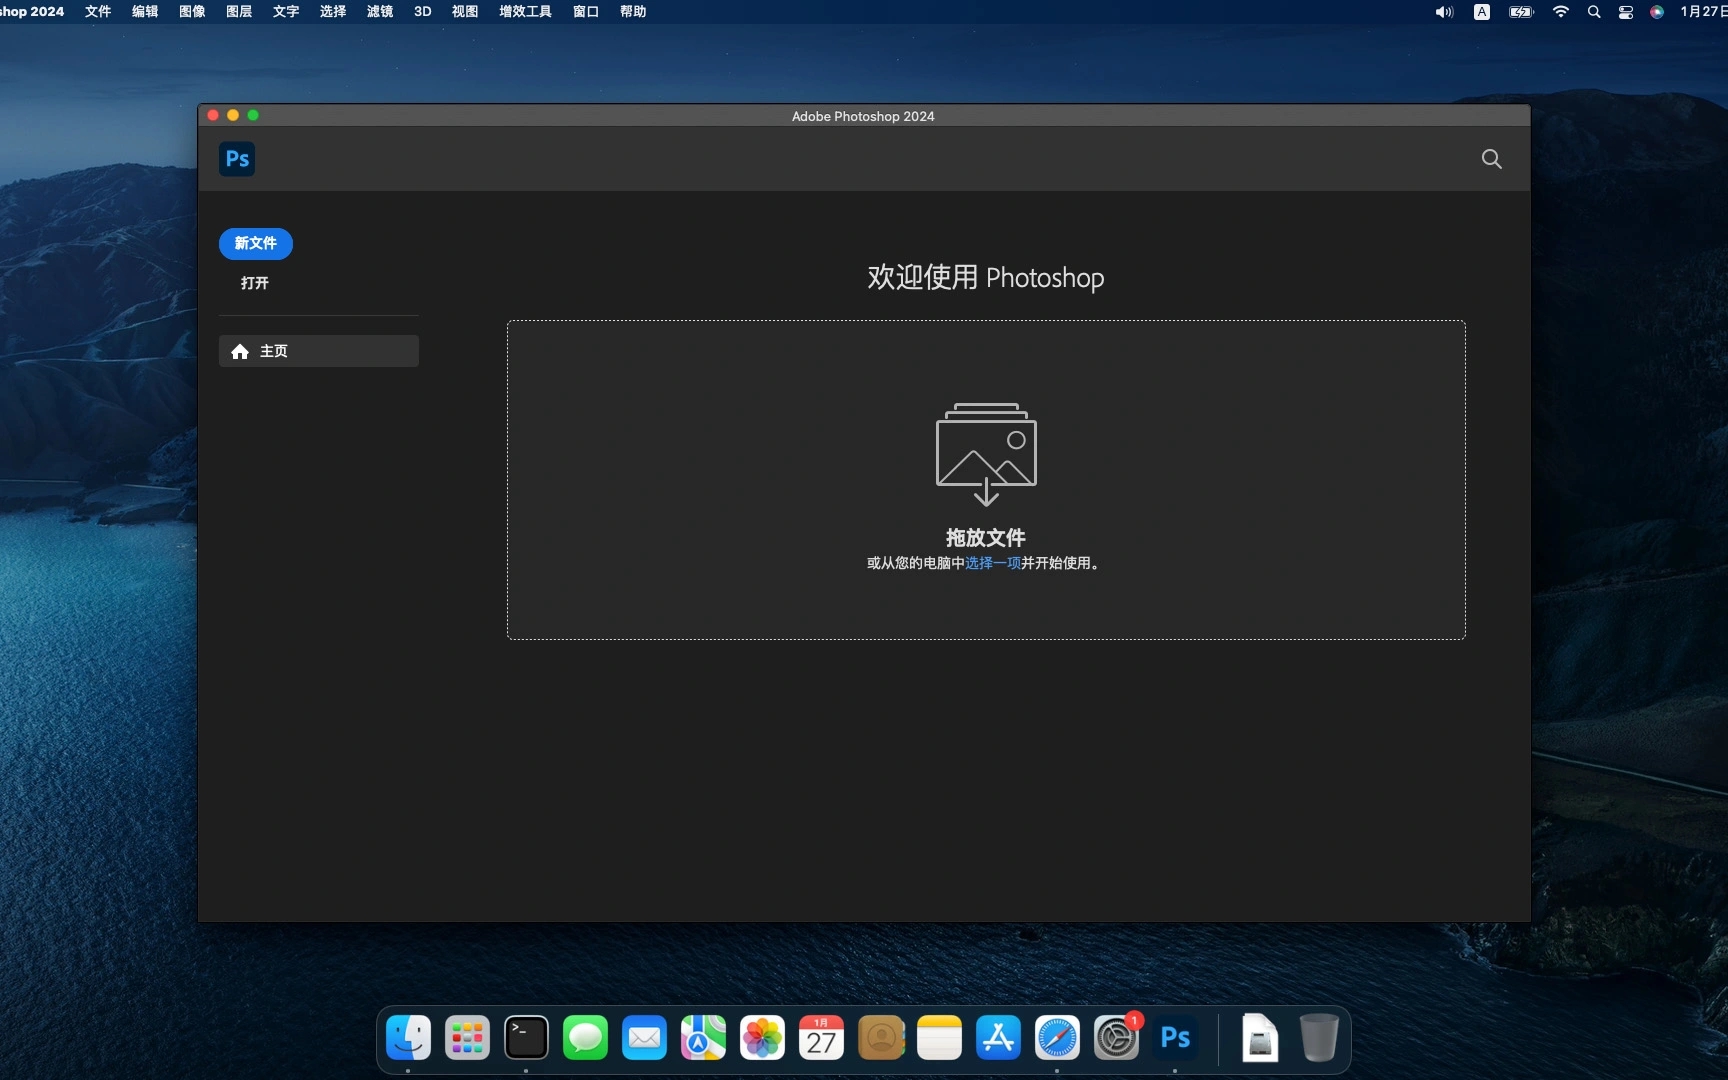The height and width of the screenshot is (1080, 1728).
Task: Open the document file icon in the Dock
Action: click(1260, 1038)
